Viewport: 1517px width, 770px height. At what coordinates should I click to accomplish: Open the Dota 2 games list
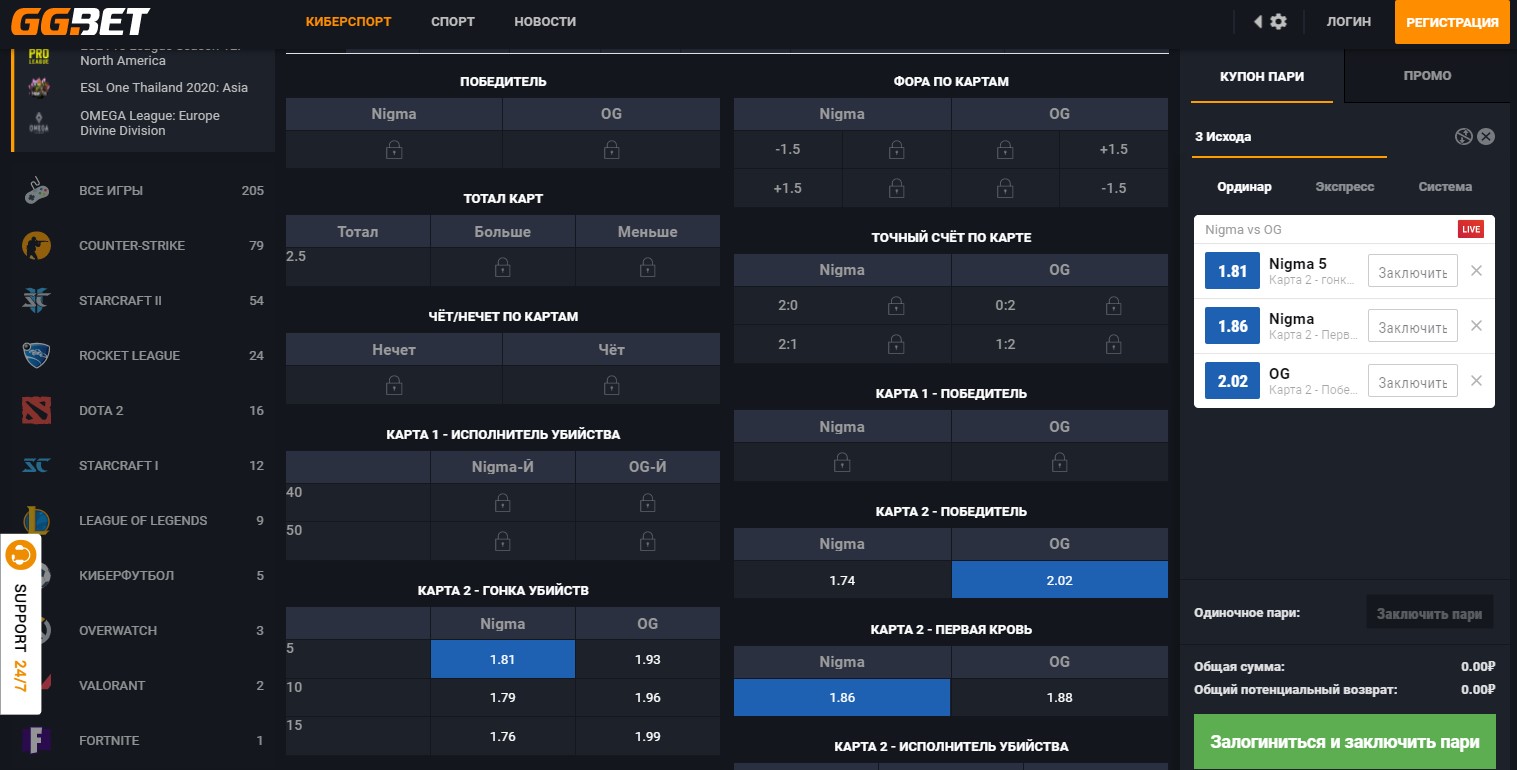click(143, 410)
